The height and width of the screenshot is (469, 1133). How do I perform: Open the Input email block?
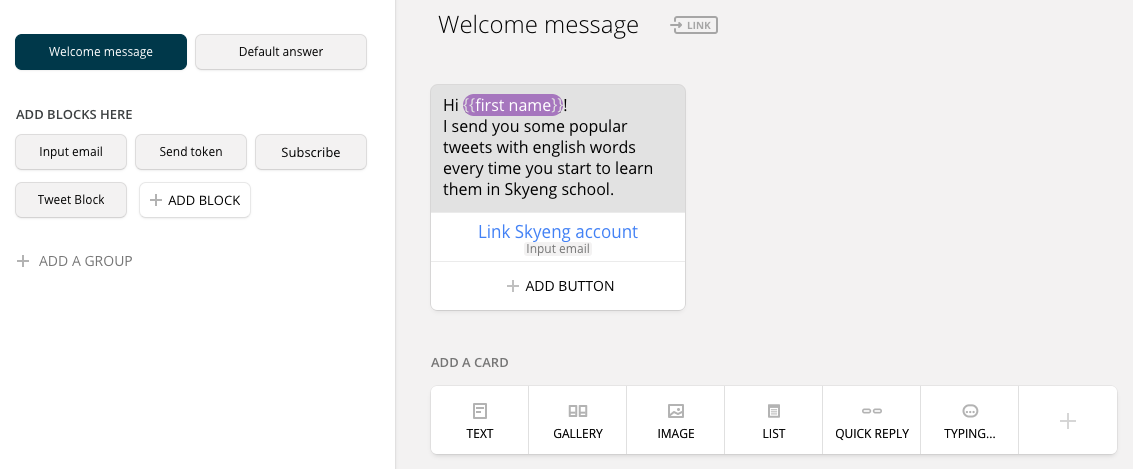point(71,152)
